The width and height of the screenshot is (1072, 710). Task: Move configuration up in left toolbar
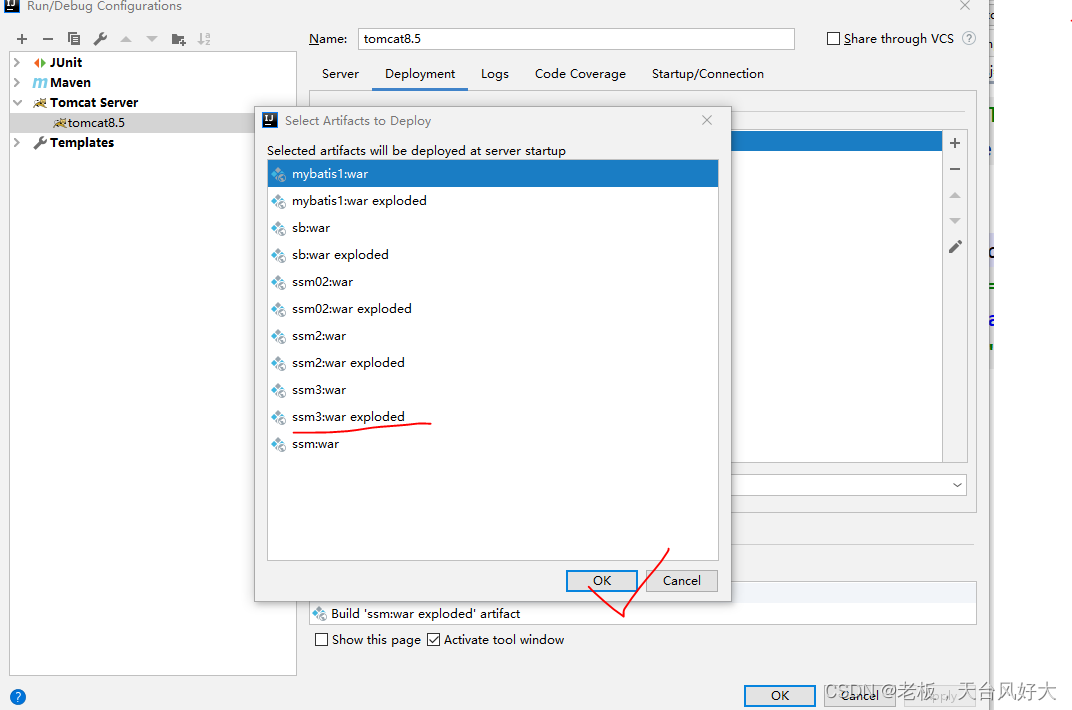[126, 39]
